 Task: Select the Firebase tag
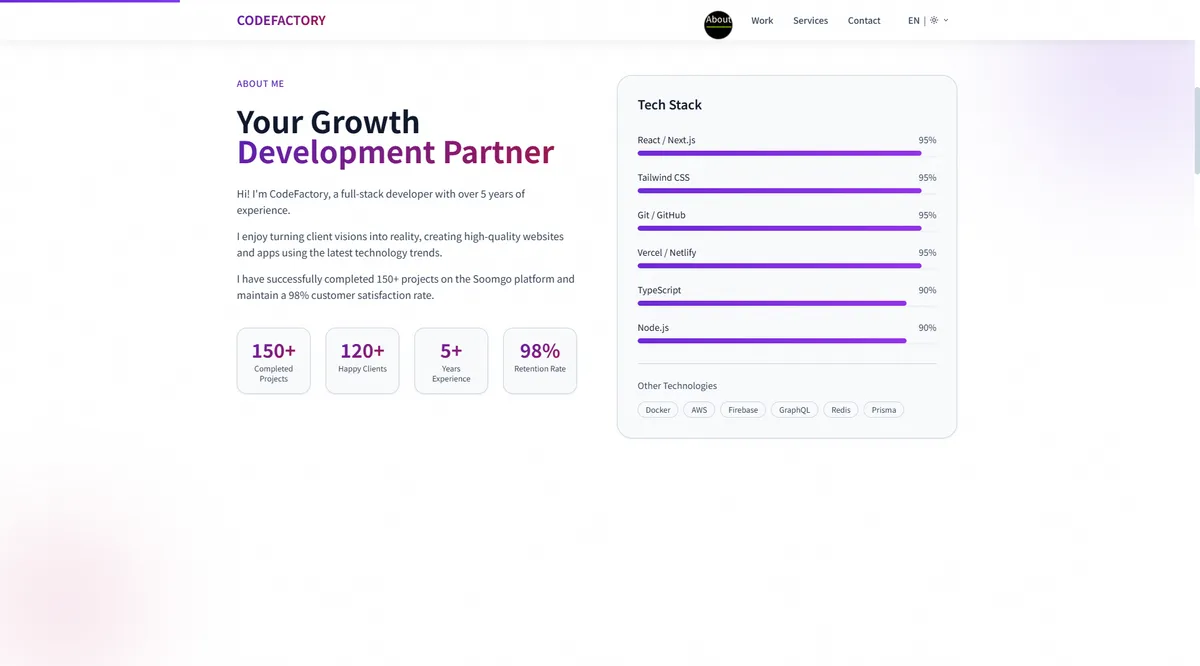pos(743,410)
